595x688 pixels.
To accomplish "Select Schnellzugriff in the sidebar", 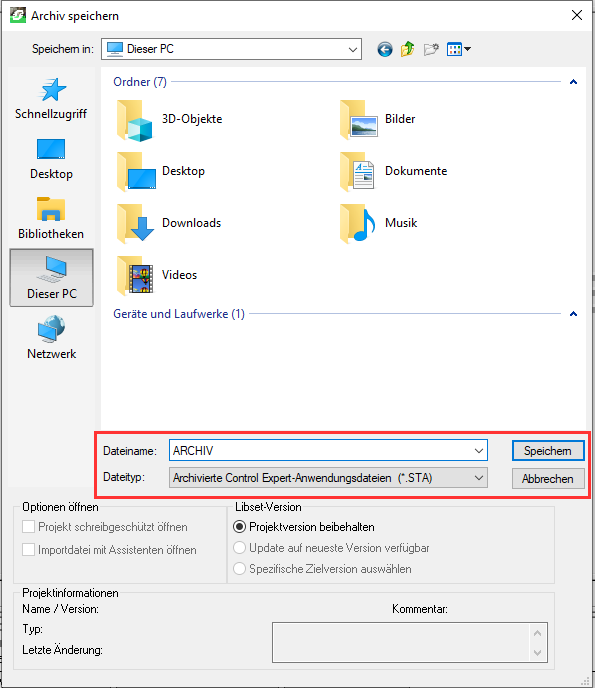I will [51, 99].
